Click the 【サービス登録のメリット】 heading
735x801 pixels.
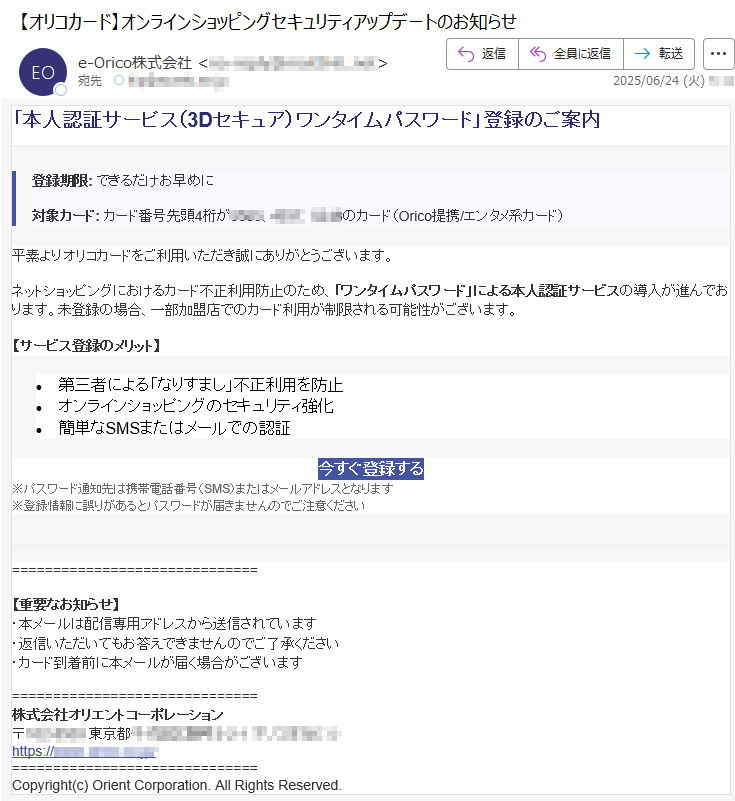87,346
